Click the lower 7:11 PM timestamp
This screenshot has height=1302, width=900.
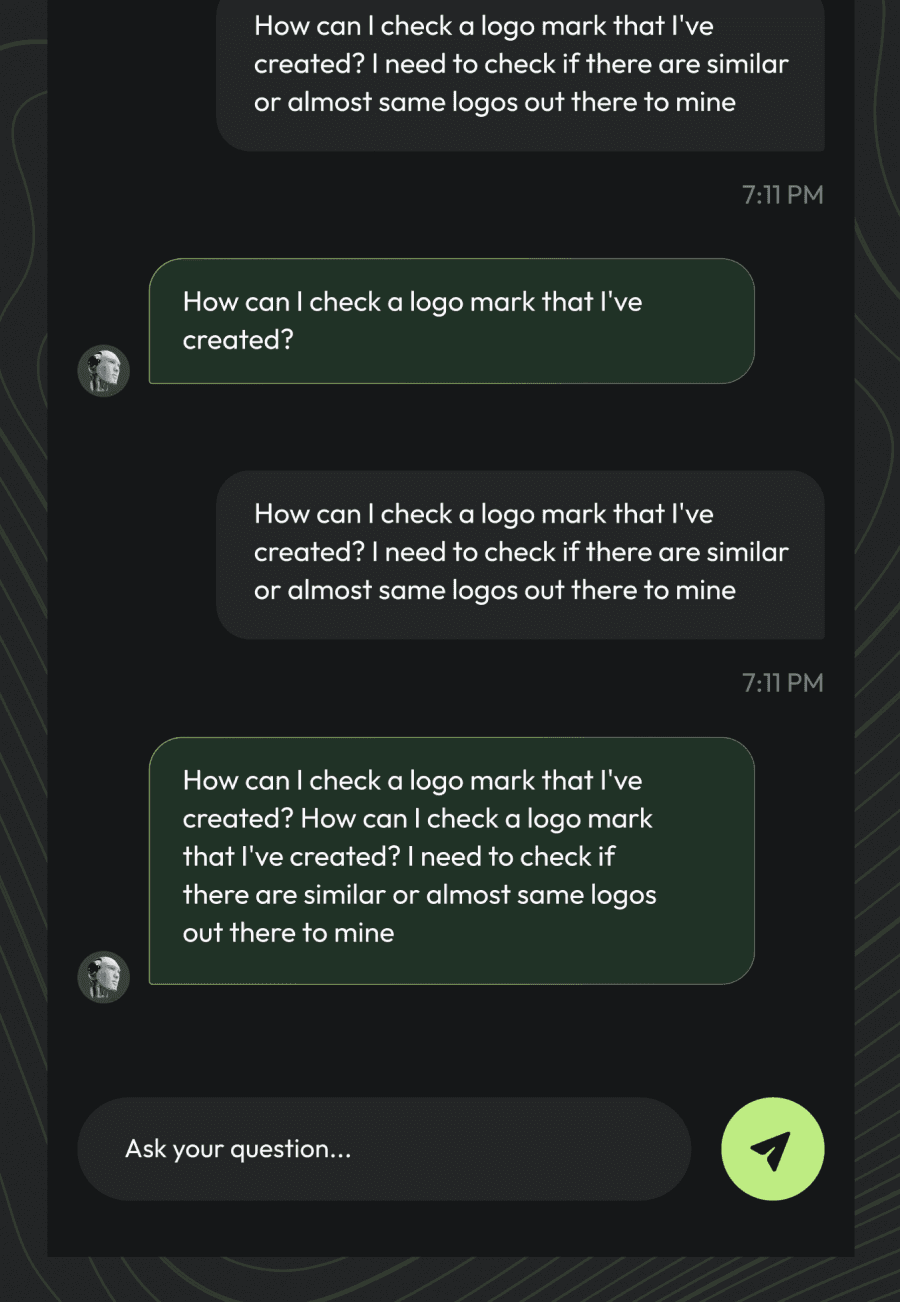pyautogui.click(x=782, y=683)
